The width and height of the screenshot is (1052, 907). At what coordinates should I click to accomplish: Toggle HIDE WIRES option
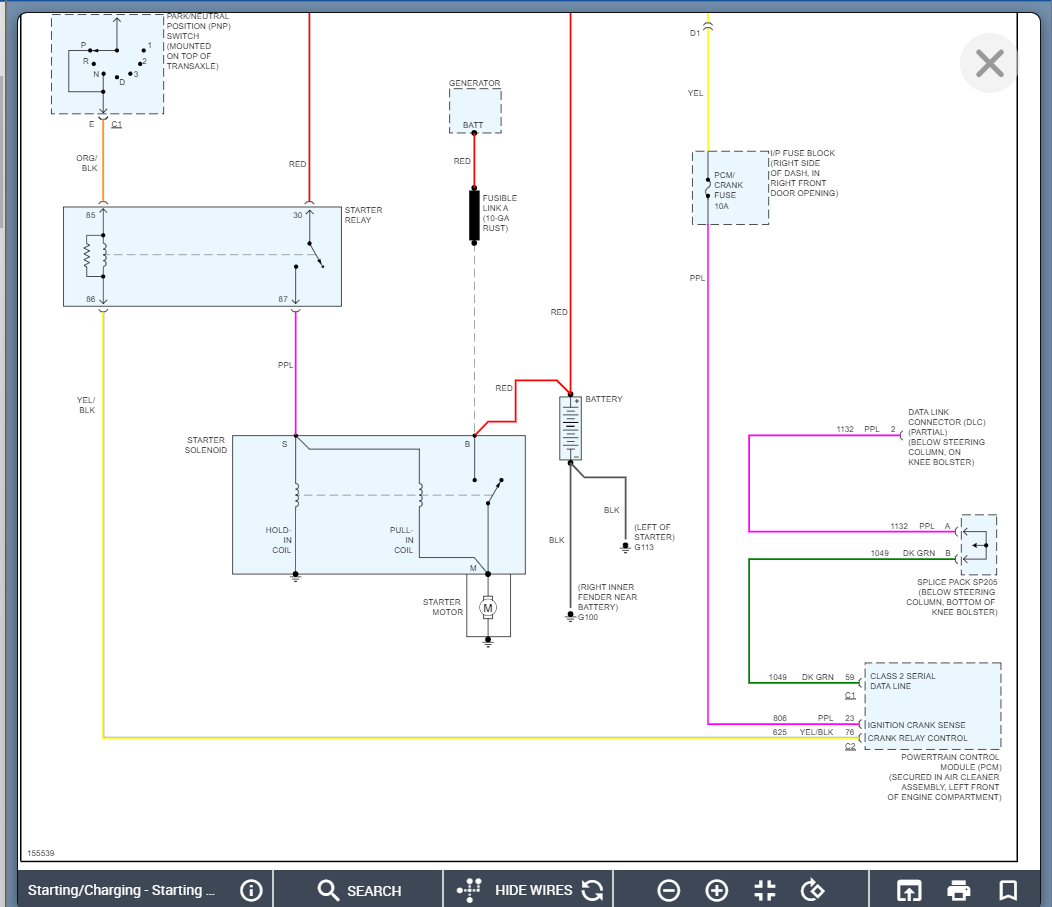[534, 890]
